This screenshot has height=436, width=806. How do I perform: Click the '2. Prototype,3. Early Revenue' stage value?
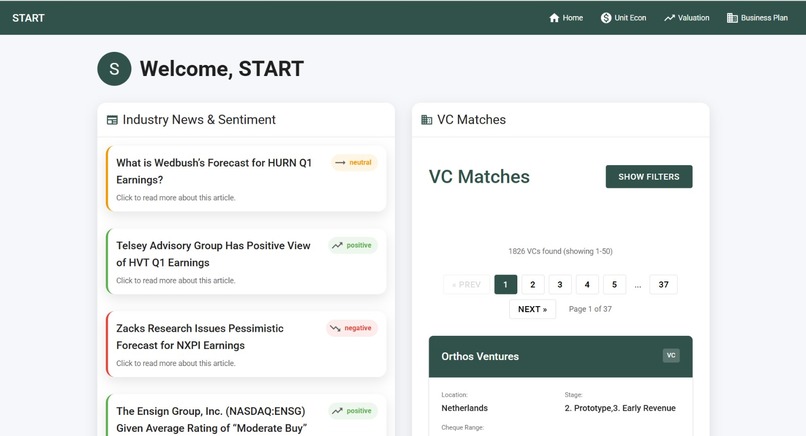pos(620,408)
